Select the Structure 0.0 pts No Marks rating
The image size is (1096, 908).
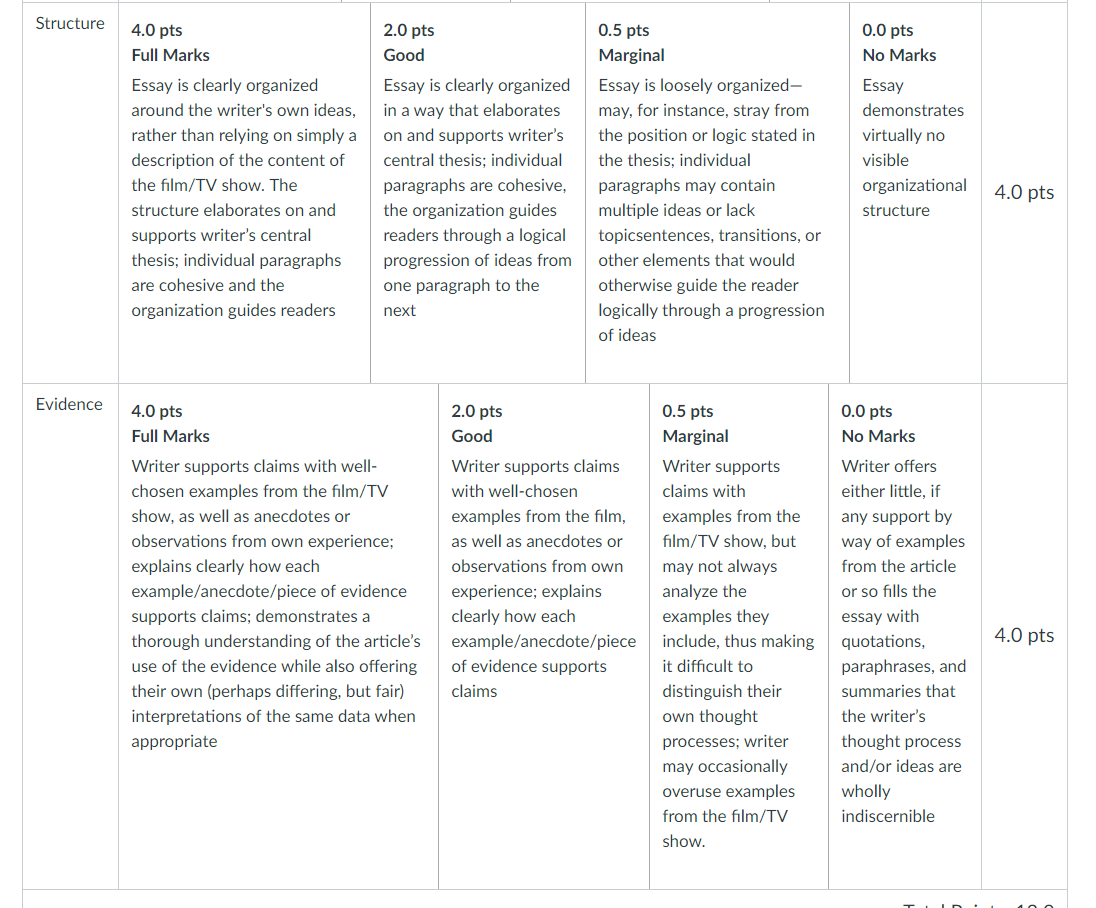[x=915, y=192]
